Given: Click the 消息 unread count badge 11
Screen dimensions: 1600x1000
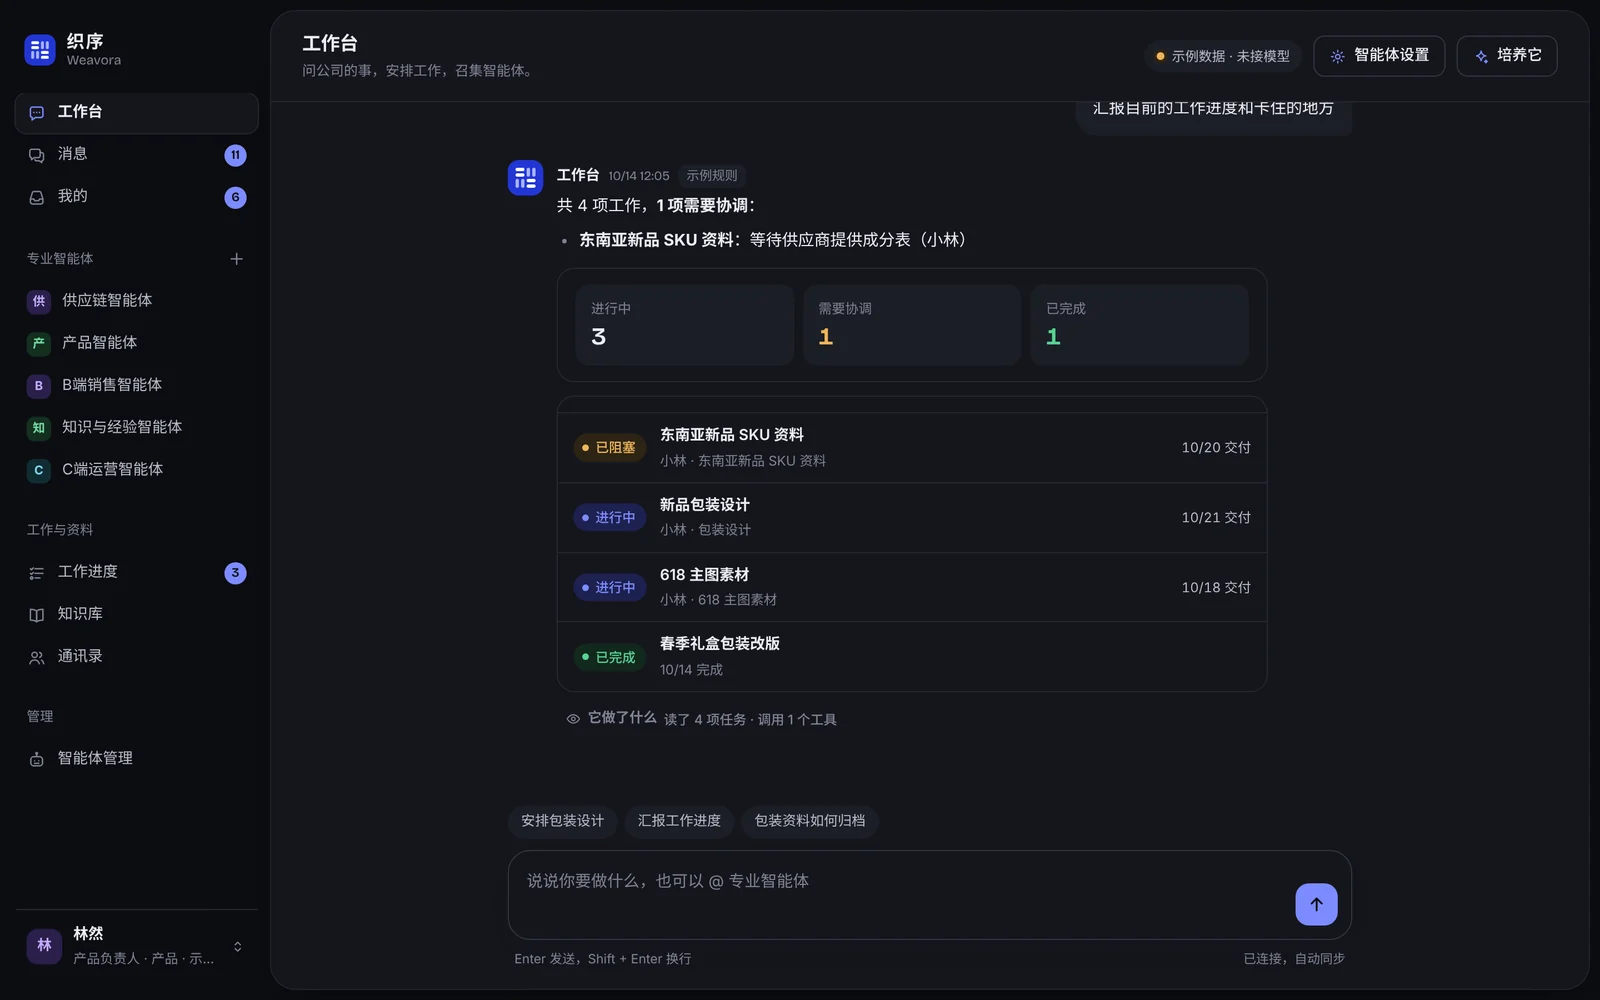Looking at the screenshot, I should [235, 155].
